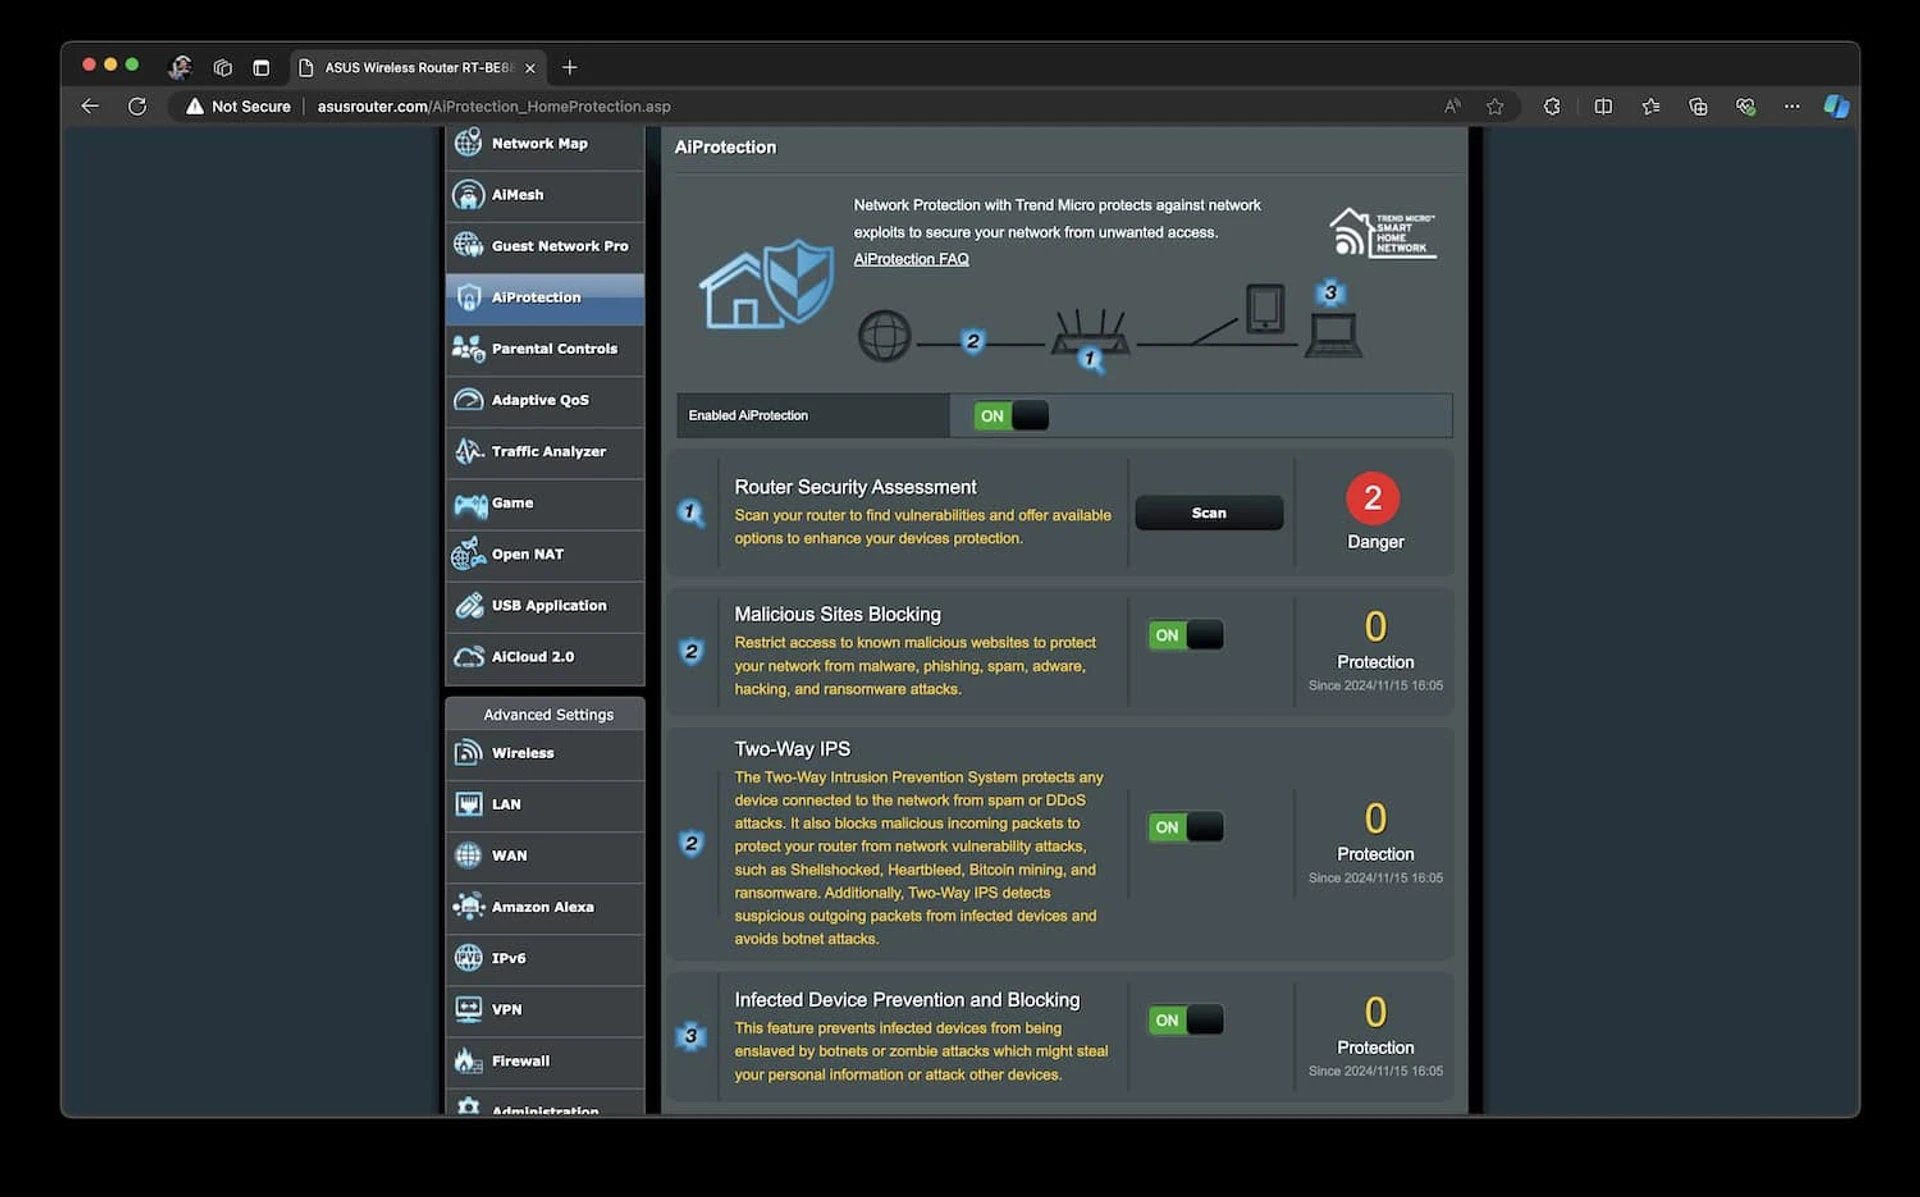Toggle the Enabled AiProtection switch
Image resolution: width=1920 pixels, height=1197 pixels.
tap(1011, 416)
